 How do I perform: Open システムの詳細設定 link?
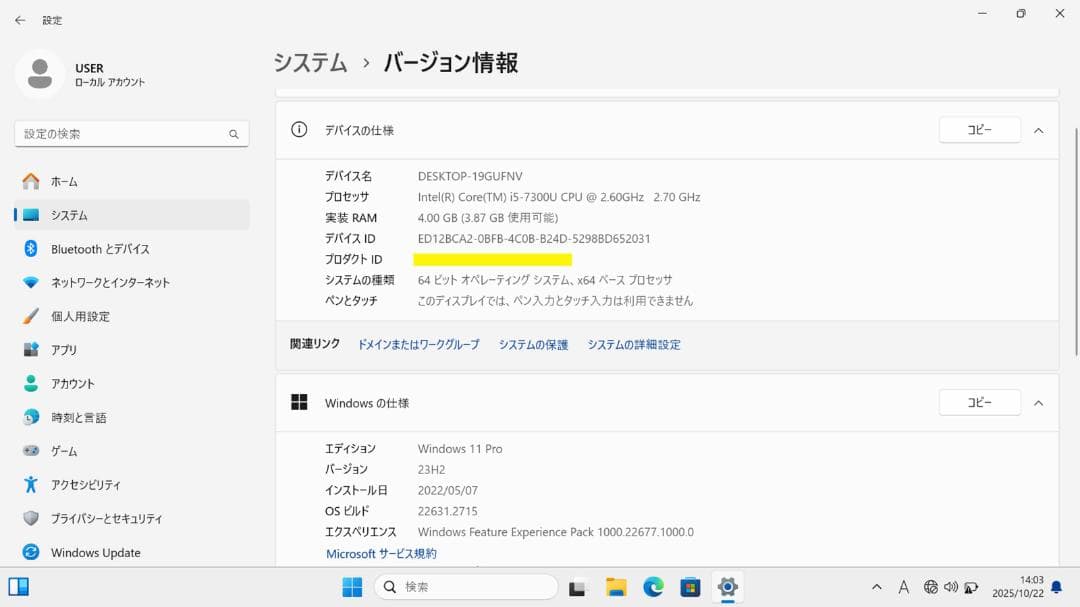tap(634, 344)
